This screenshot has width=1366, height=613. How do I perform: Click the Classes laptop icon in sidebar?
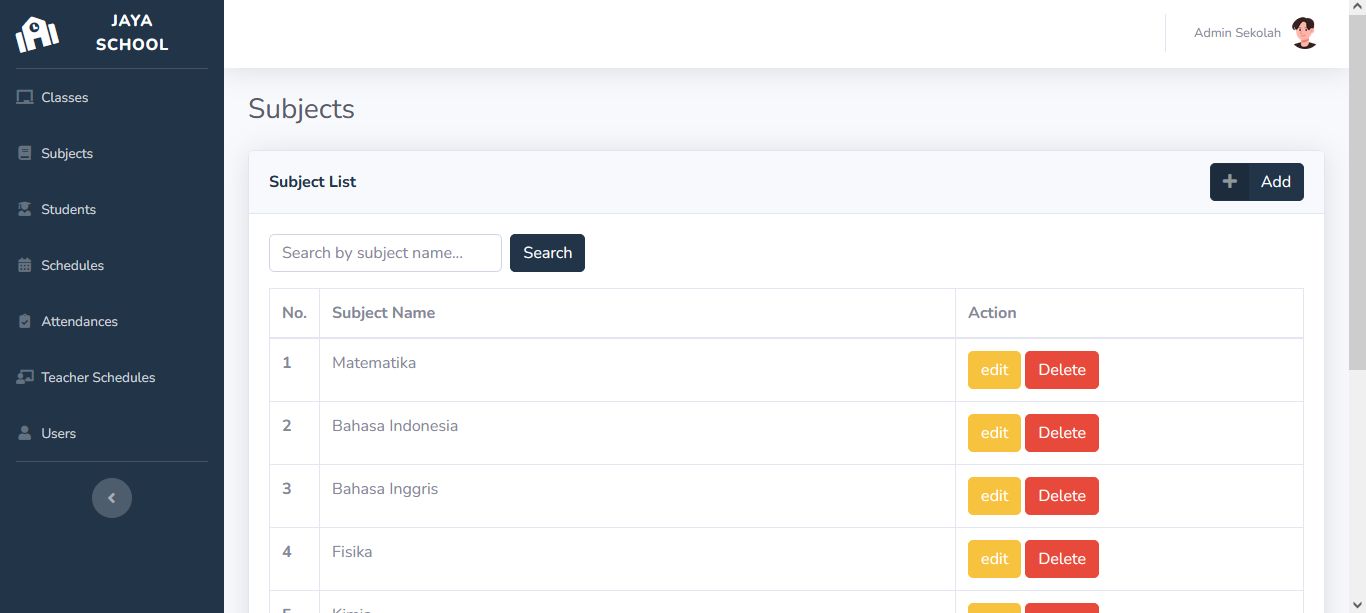click(25, 97)
